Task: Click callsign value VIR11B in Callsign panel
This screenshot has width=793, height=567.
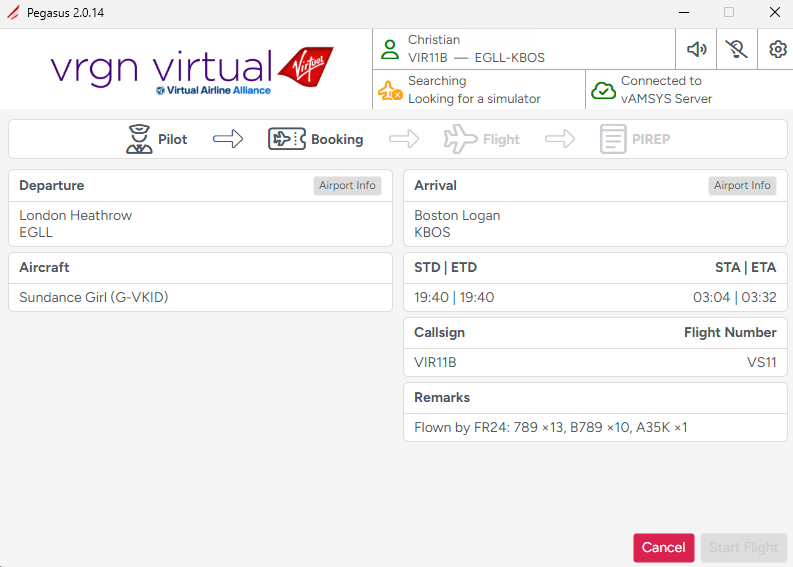Action: [x=435, y=362]
